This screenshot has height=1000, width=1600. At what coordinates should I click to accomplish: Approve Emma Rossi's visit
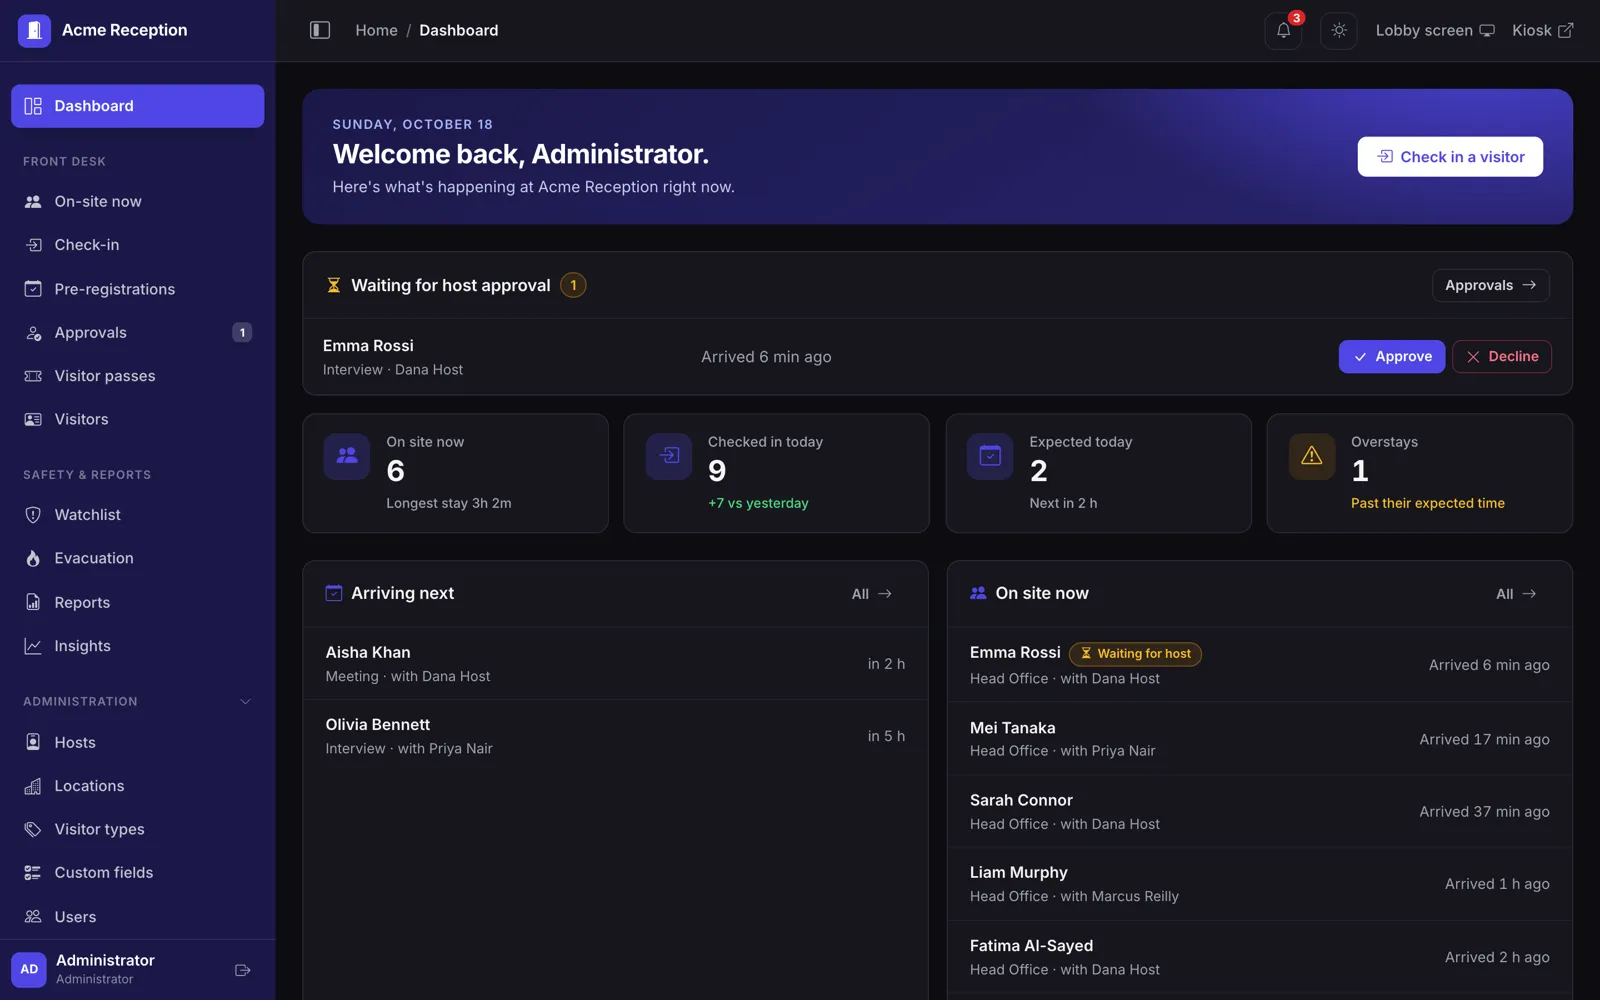tap(1391, 357)
